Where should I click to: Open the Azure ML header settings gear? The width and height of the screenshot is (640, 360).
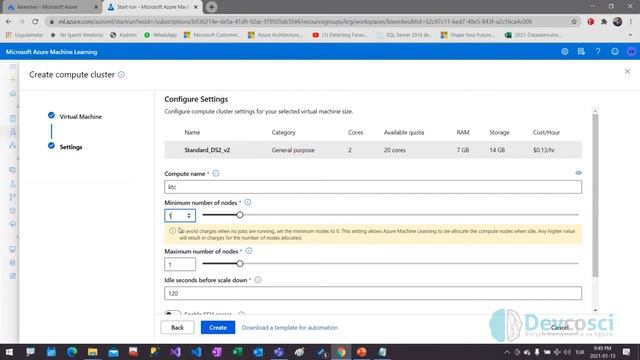564,51
